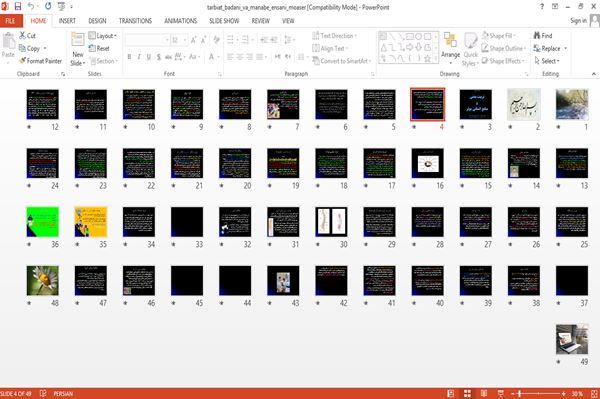Click the Undo icon in title bar

coord(31,6)
